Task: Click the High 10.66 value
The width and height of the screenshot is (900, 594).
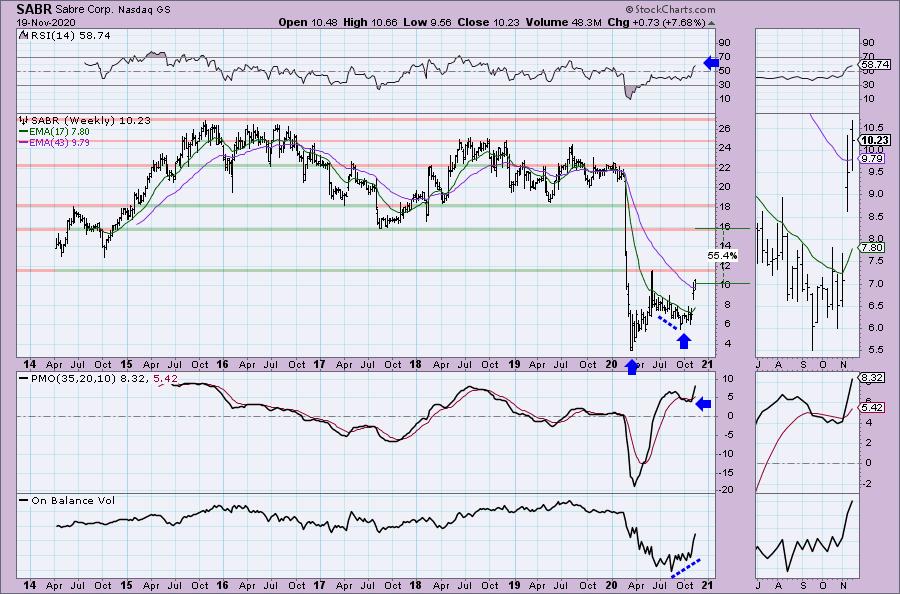Action: click(370, 22)
